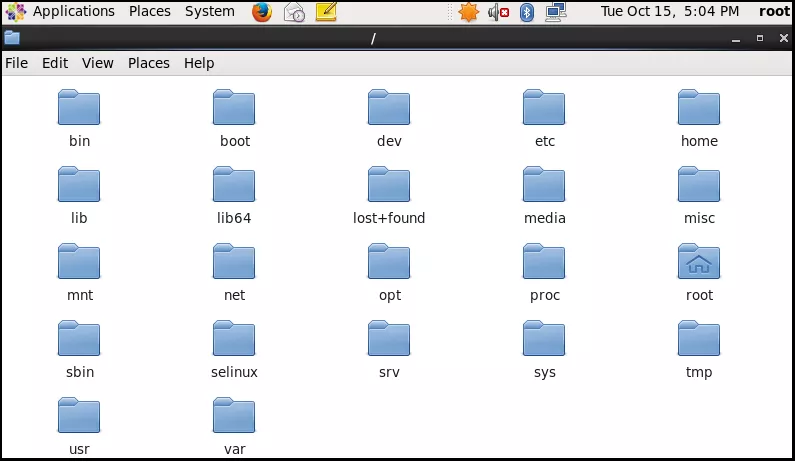Select the opt folder icon
This screenshot has width=795, height=462.
[x=389, y=261]
